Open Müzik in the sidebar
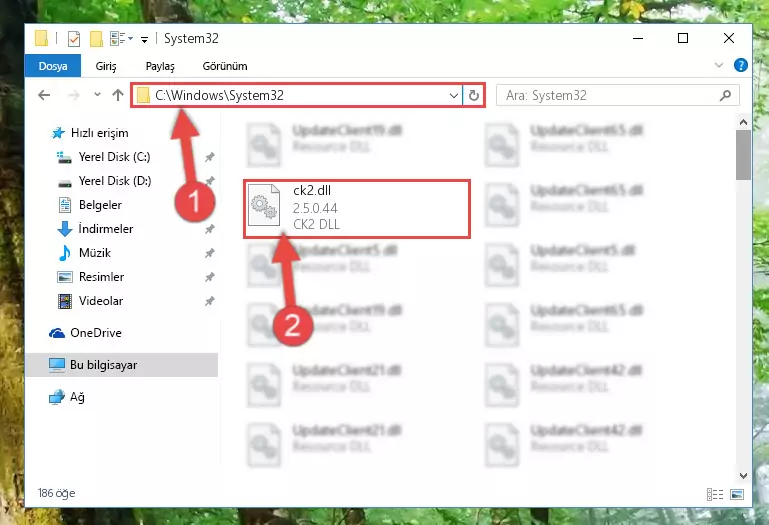Viewport: 769px width, 525px height. (x=84, y=253)
